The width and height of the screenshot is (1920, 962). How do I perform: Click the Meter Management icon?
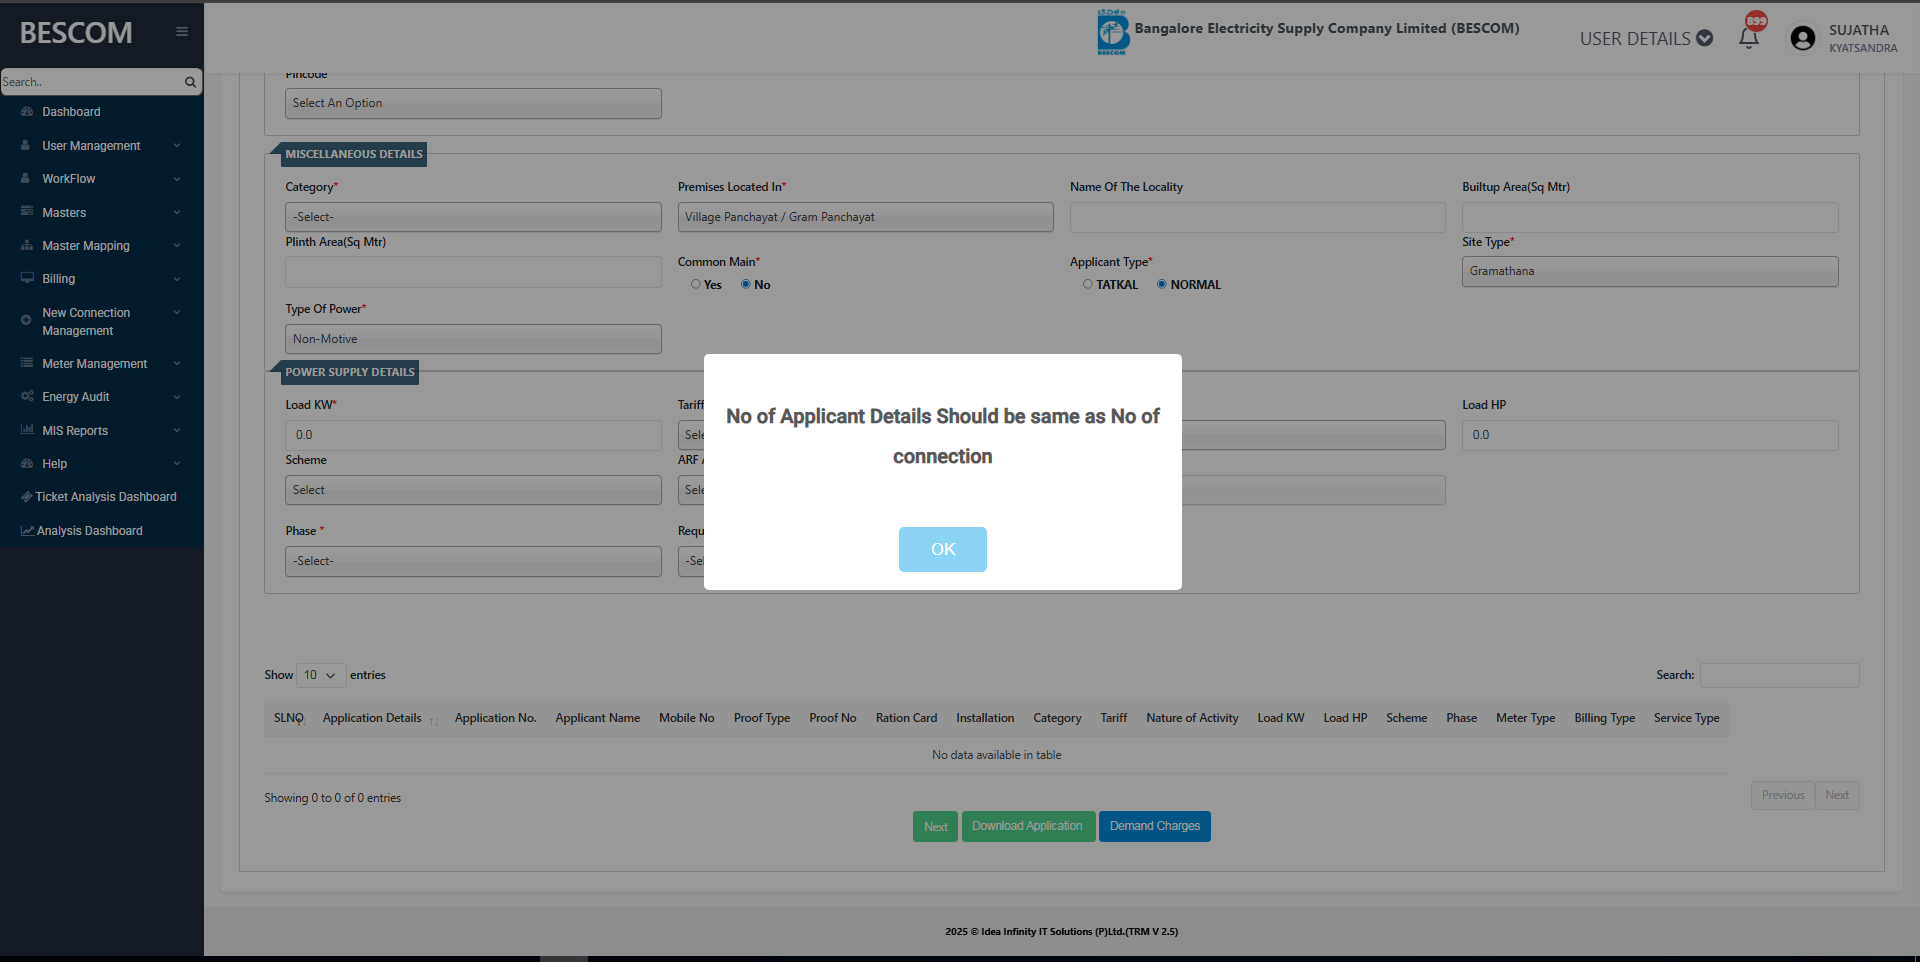tap(27, 364)
